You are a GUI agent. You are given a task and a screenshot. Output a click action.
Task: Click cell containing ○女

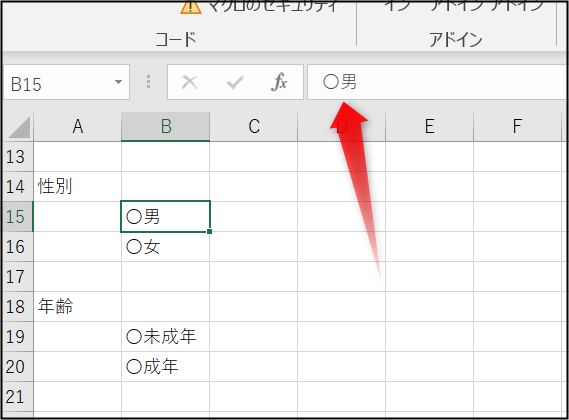pyautogui.click(x=165, y=247)
